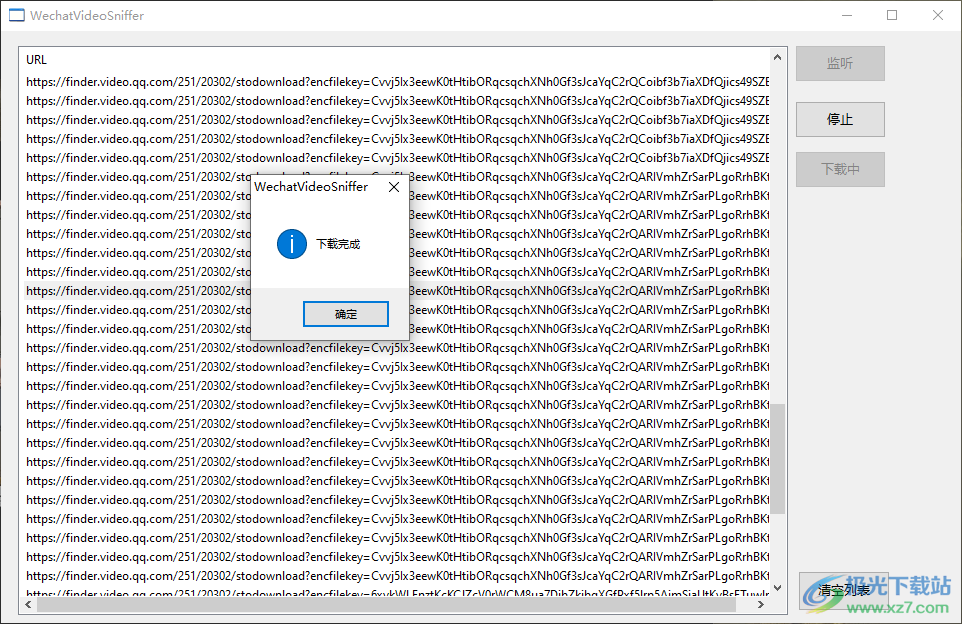Image resolution: width=962 pixels, height=624 pixels.
Task: Click the greyed-out 监听 button
Action: 840,63
